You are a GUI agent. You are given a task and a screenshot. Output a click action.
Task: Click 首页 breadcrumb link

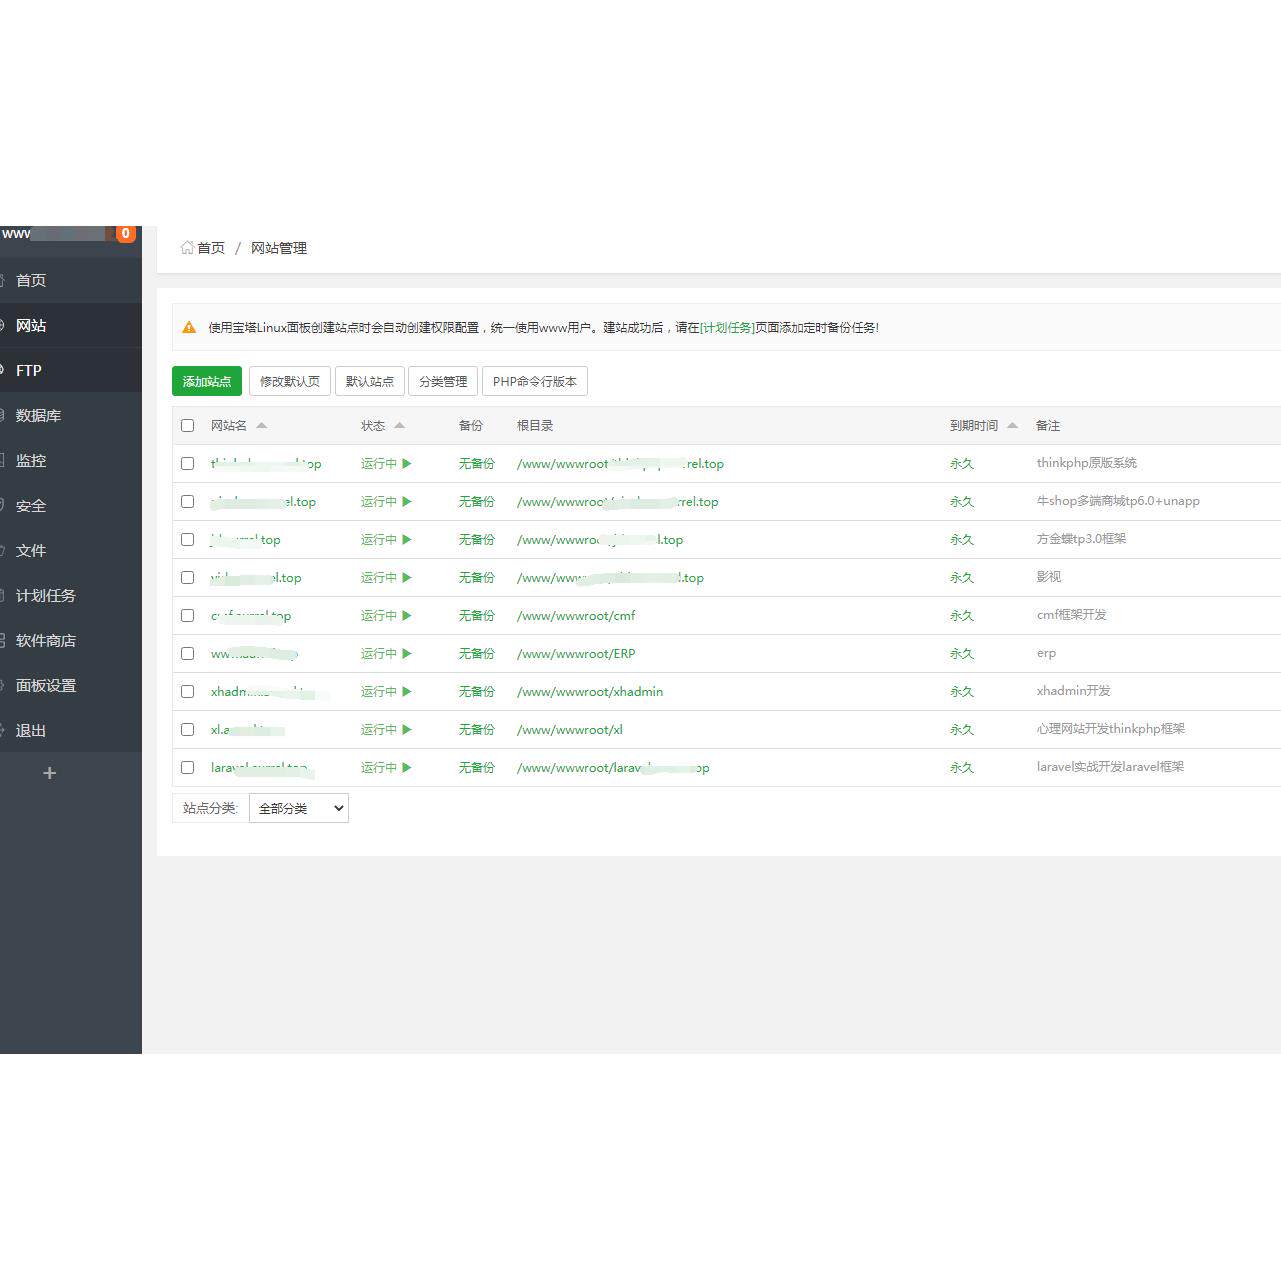[211, 248]
